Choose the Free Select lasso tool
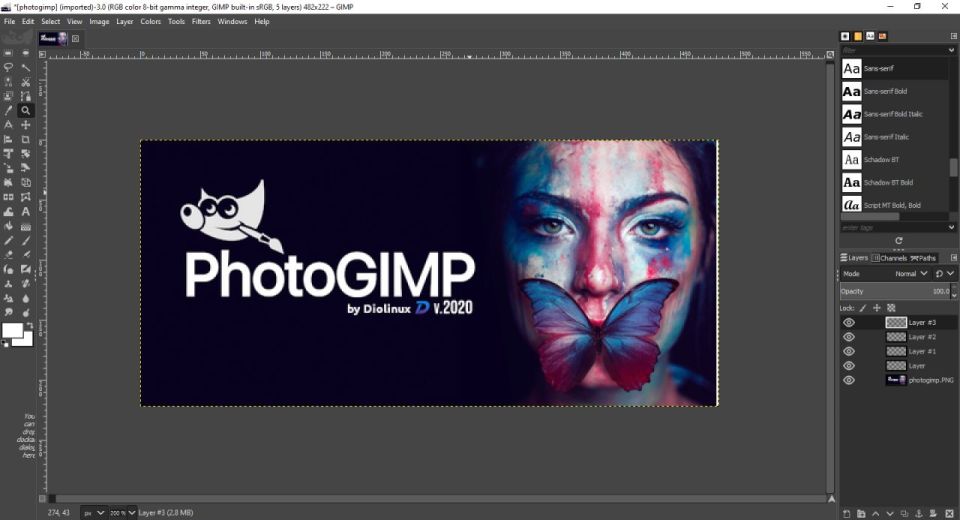 [9, 67]
